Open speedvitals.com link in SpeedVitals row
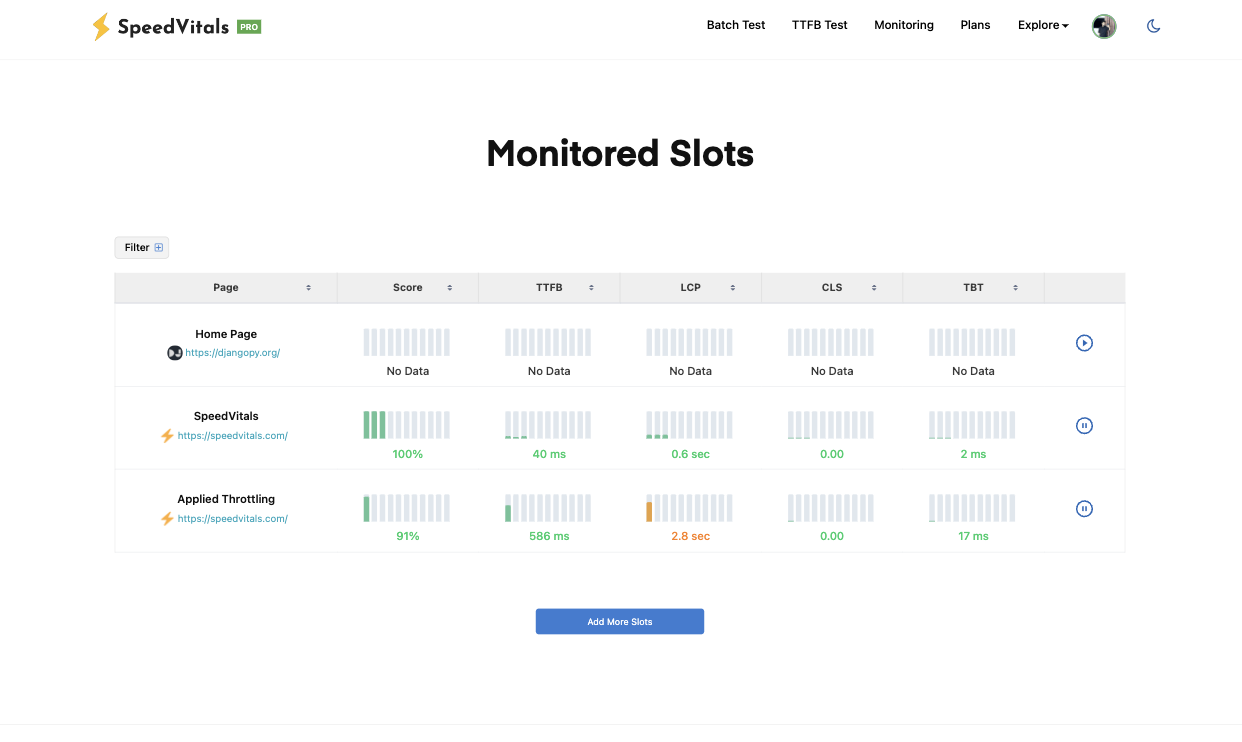Screen dimensions: 1242x742 point(233,436)
